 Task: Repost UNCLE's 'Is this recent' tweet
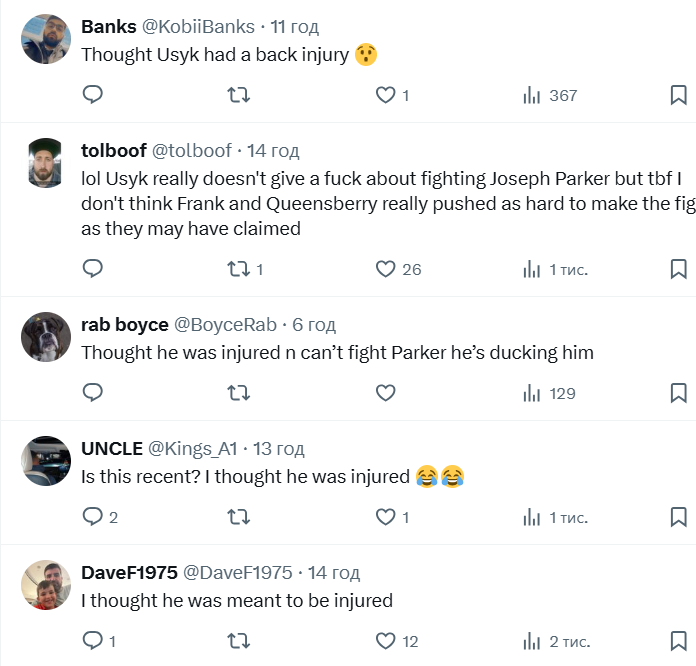click(x=239, y=517)
